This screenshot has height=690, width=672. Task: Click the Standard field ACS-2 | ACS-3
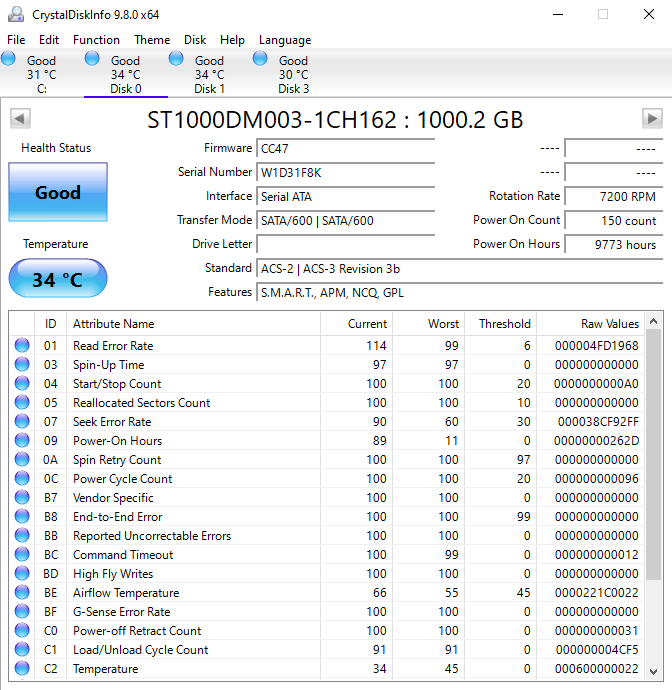point(459,268)
